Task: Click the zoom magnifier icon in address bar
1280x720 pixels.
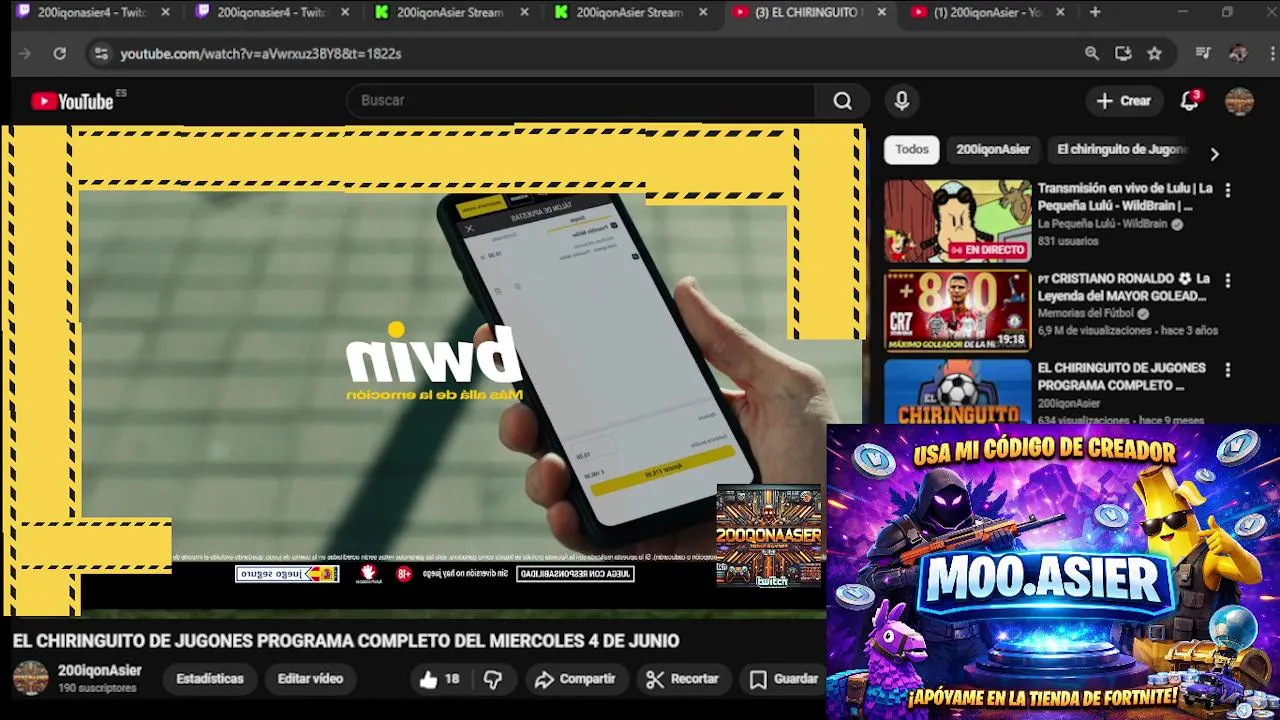Action: (x=1092, y=54)
